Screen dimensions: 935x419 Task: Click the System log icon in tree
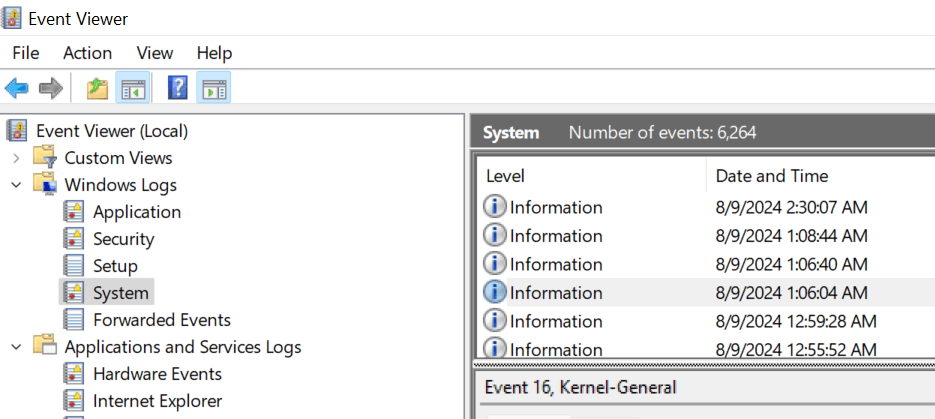(73, 293)
